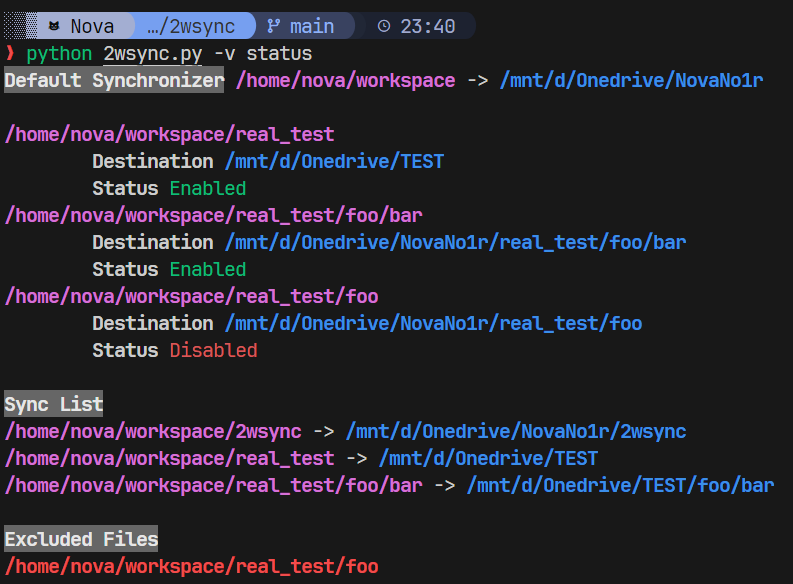Click the Enabled status under real_test/foo/bar
This screenshot has width=793, height=584.
point(207,270)
